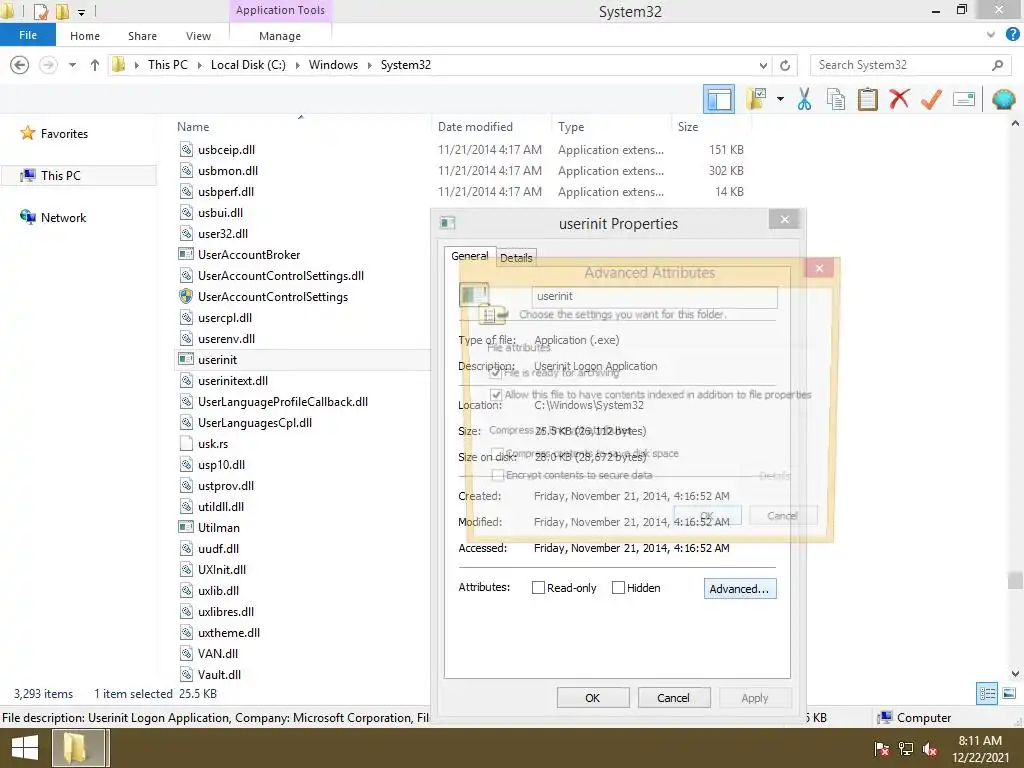This screenshot has height=768, width=1024.
Task: Click the Paste clipboard icon
Action: point(867,99)
